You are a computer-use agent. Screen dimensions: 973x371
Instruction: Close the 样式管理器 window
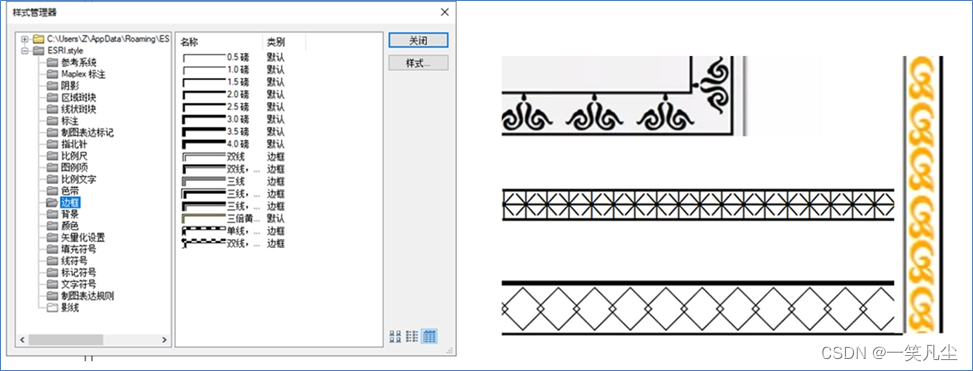click(444, 12)
